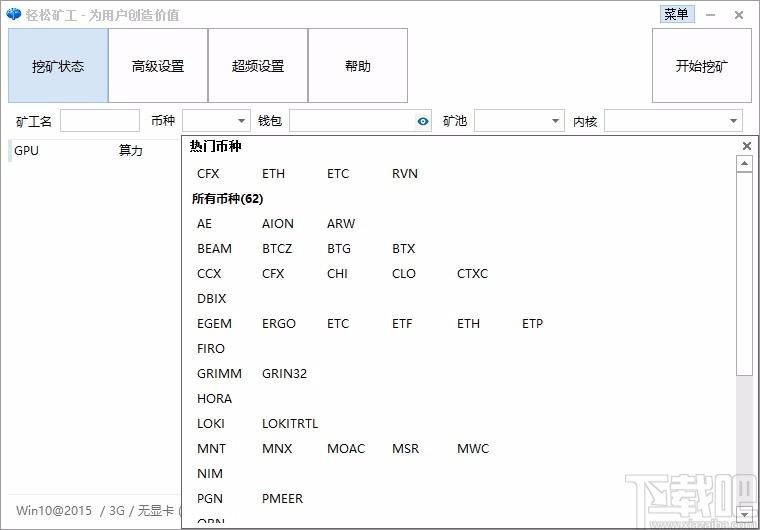
Task: Click 开始挖矿 button
Action: (x=702, y=65)
